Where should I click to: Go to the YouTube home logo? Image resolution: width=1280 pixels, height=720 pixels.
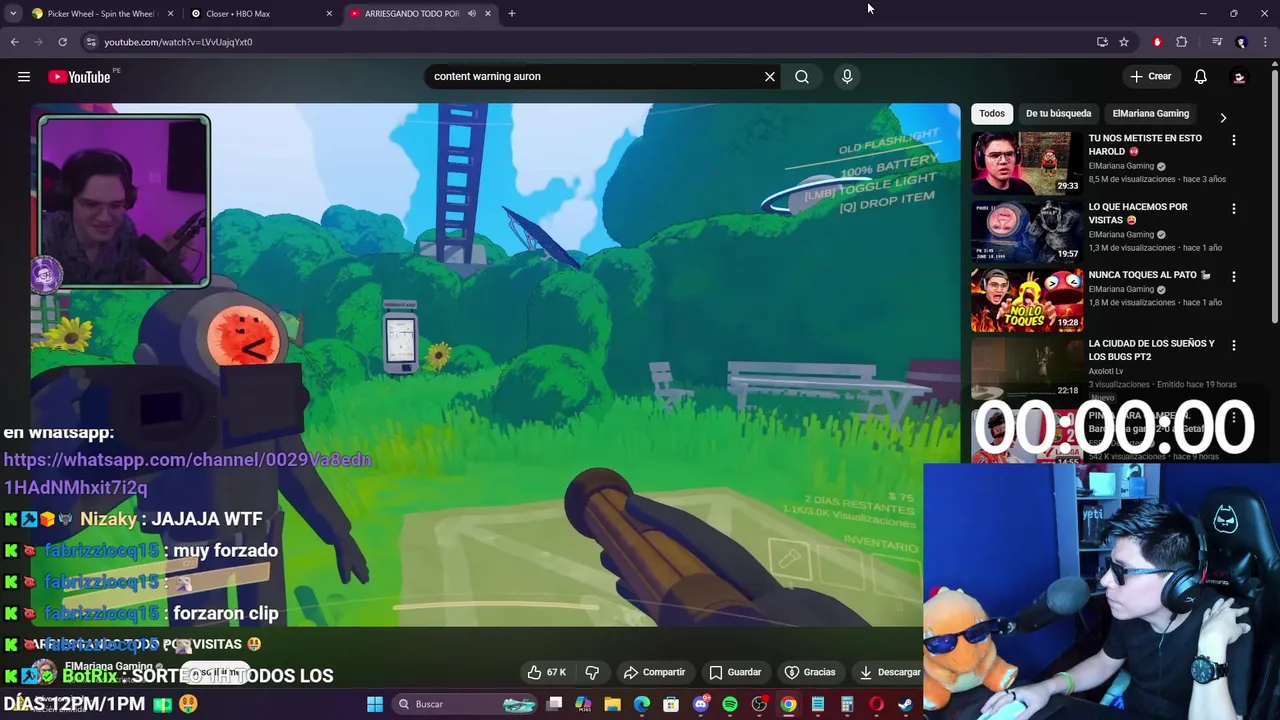[x=79, y=77]
